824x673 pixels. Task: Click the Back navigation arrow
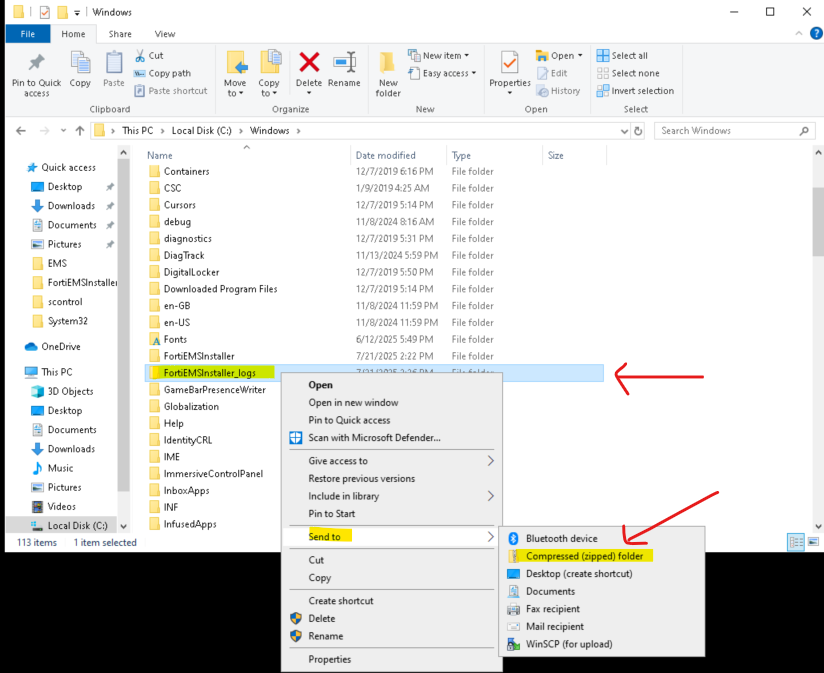click(x=21, y=131)
